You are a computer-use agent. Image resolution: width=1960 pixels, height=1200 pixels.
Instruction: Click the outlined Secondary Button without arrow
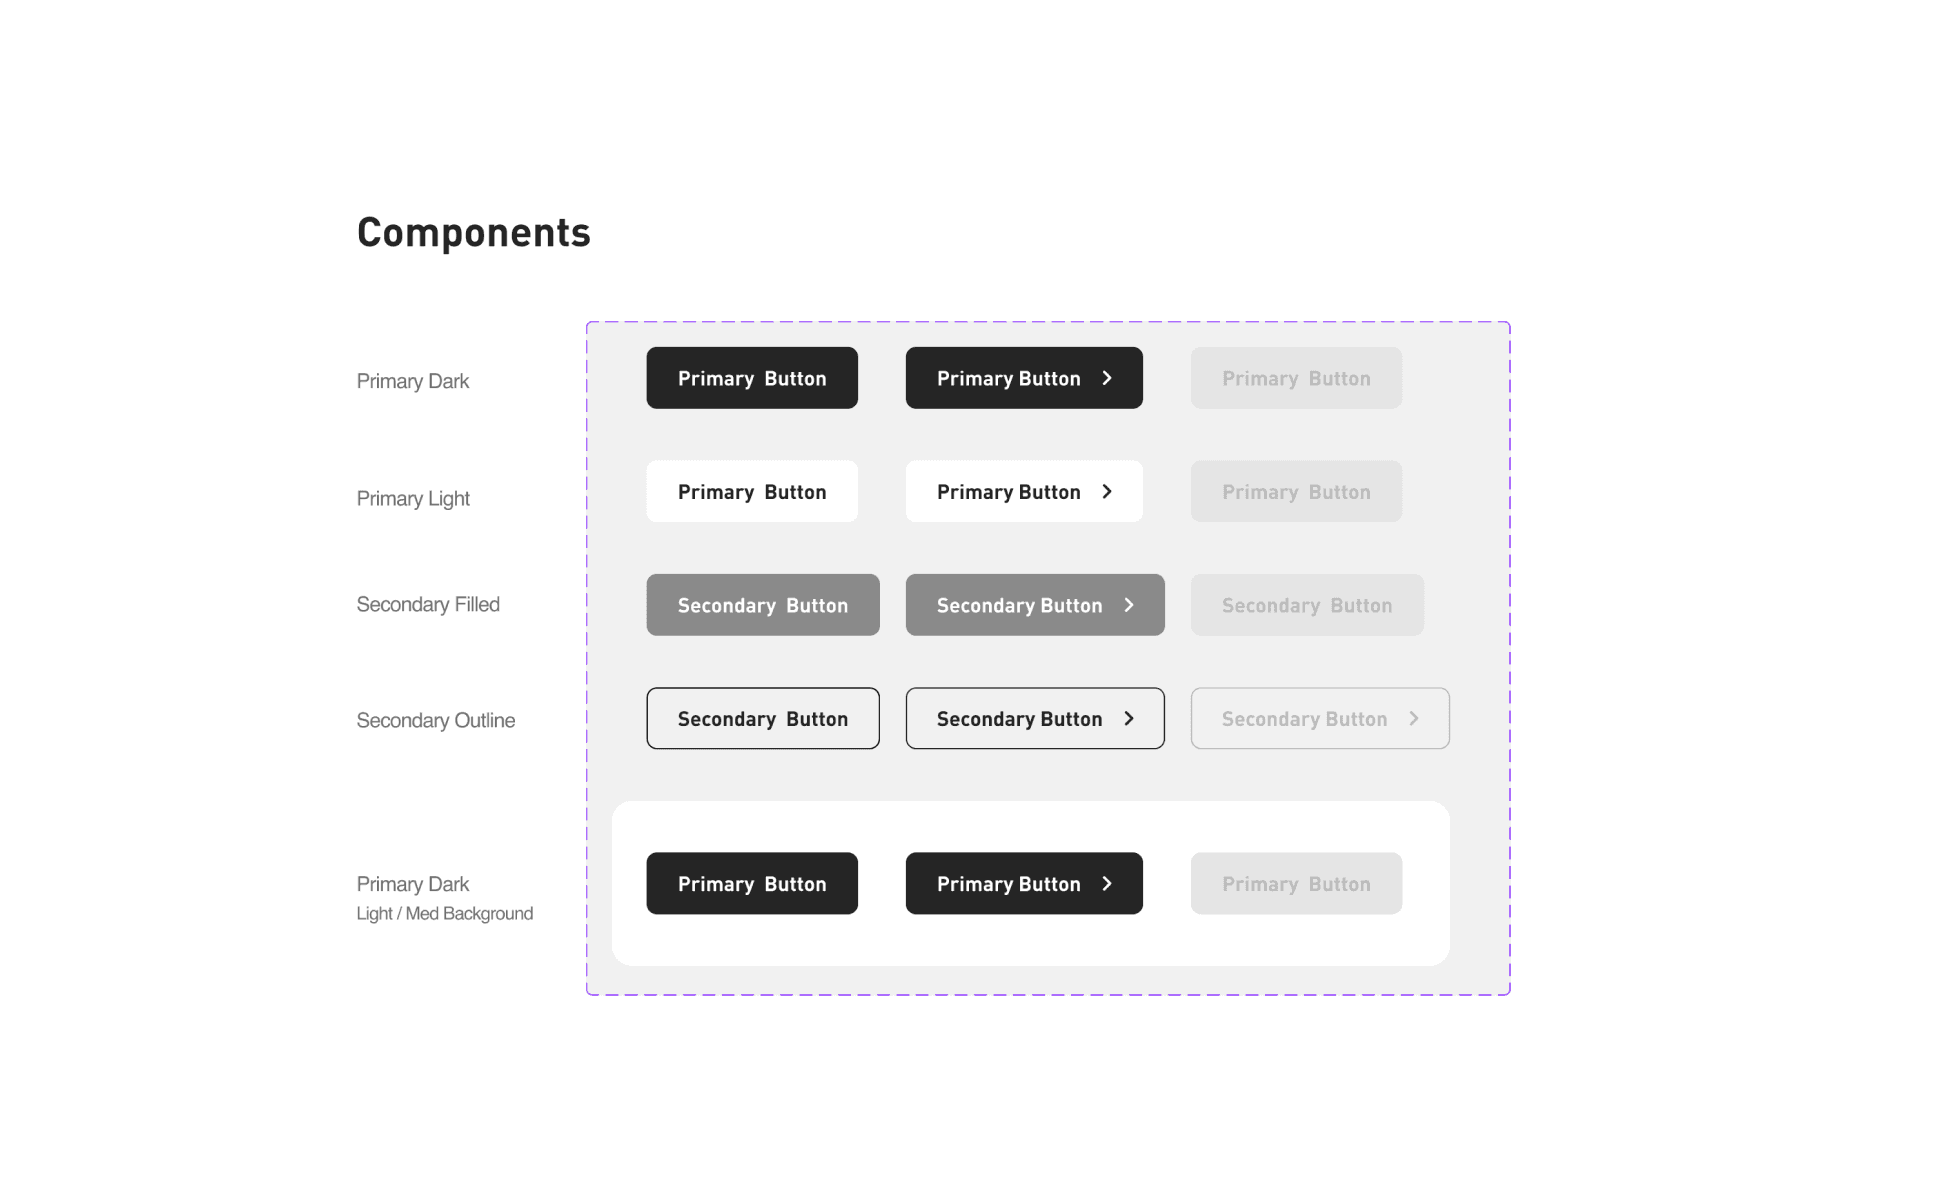(763, 718)
